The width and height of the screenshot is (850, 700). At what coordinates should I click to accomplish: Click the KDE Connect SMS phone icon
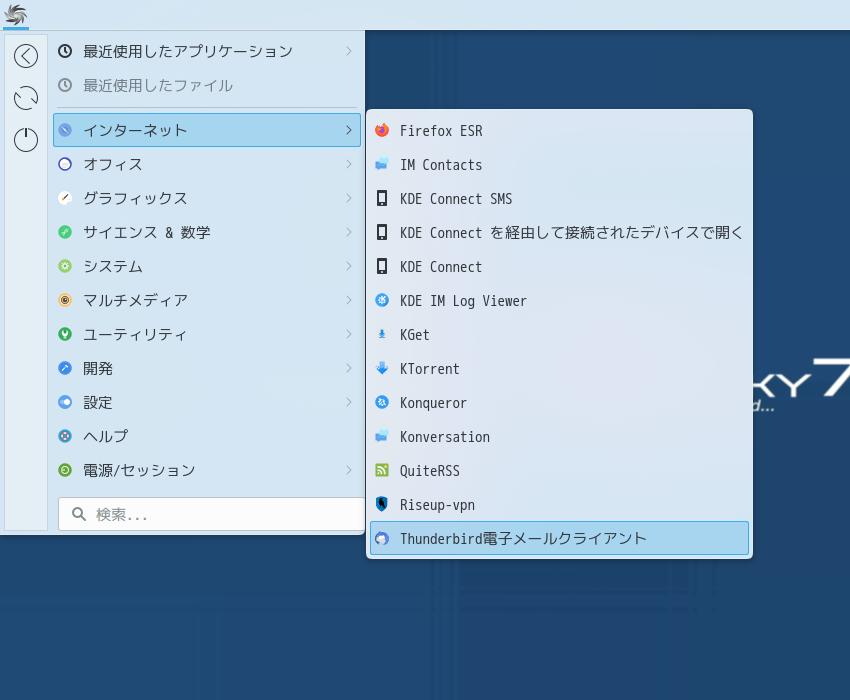(382, 198)
